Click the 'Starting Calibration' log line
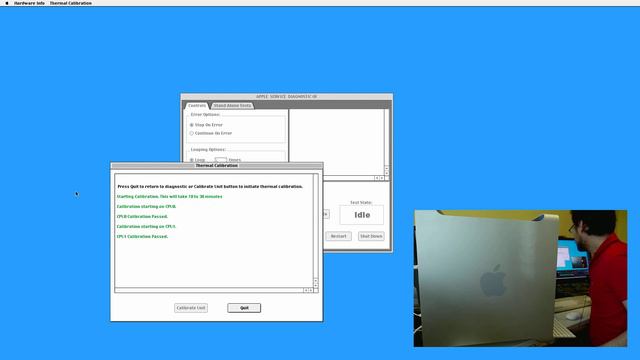The width and height of the screenshot is (640, 360). tap(169, 196)
